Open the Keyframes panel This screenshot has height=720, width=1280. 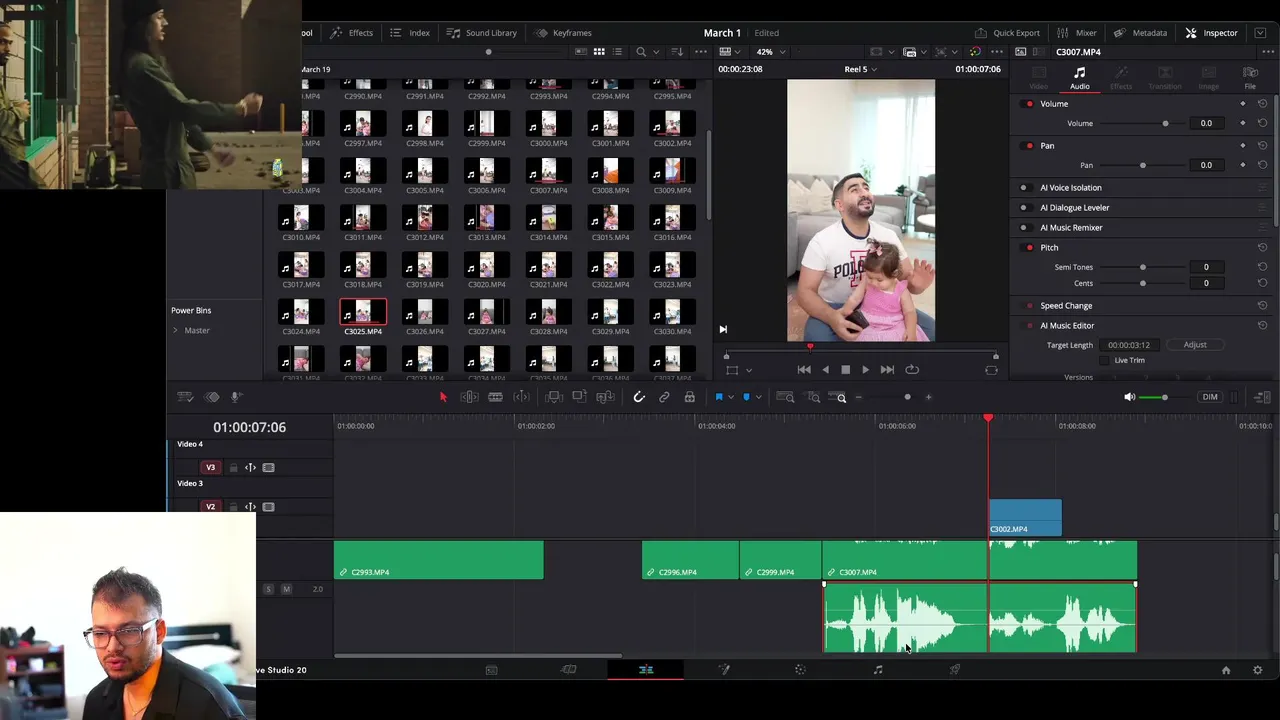pos(563,33)
